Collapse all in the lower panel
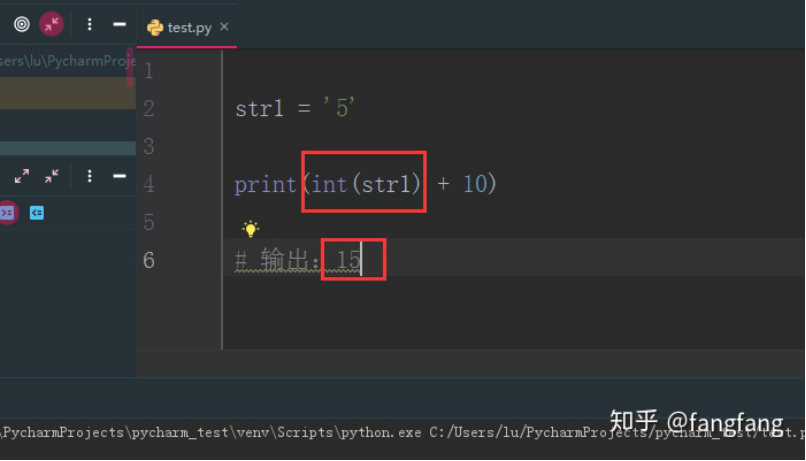The width and height of the screenshot is (806, 461). (x=52, y=176)
